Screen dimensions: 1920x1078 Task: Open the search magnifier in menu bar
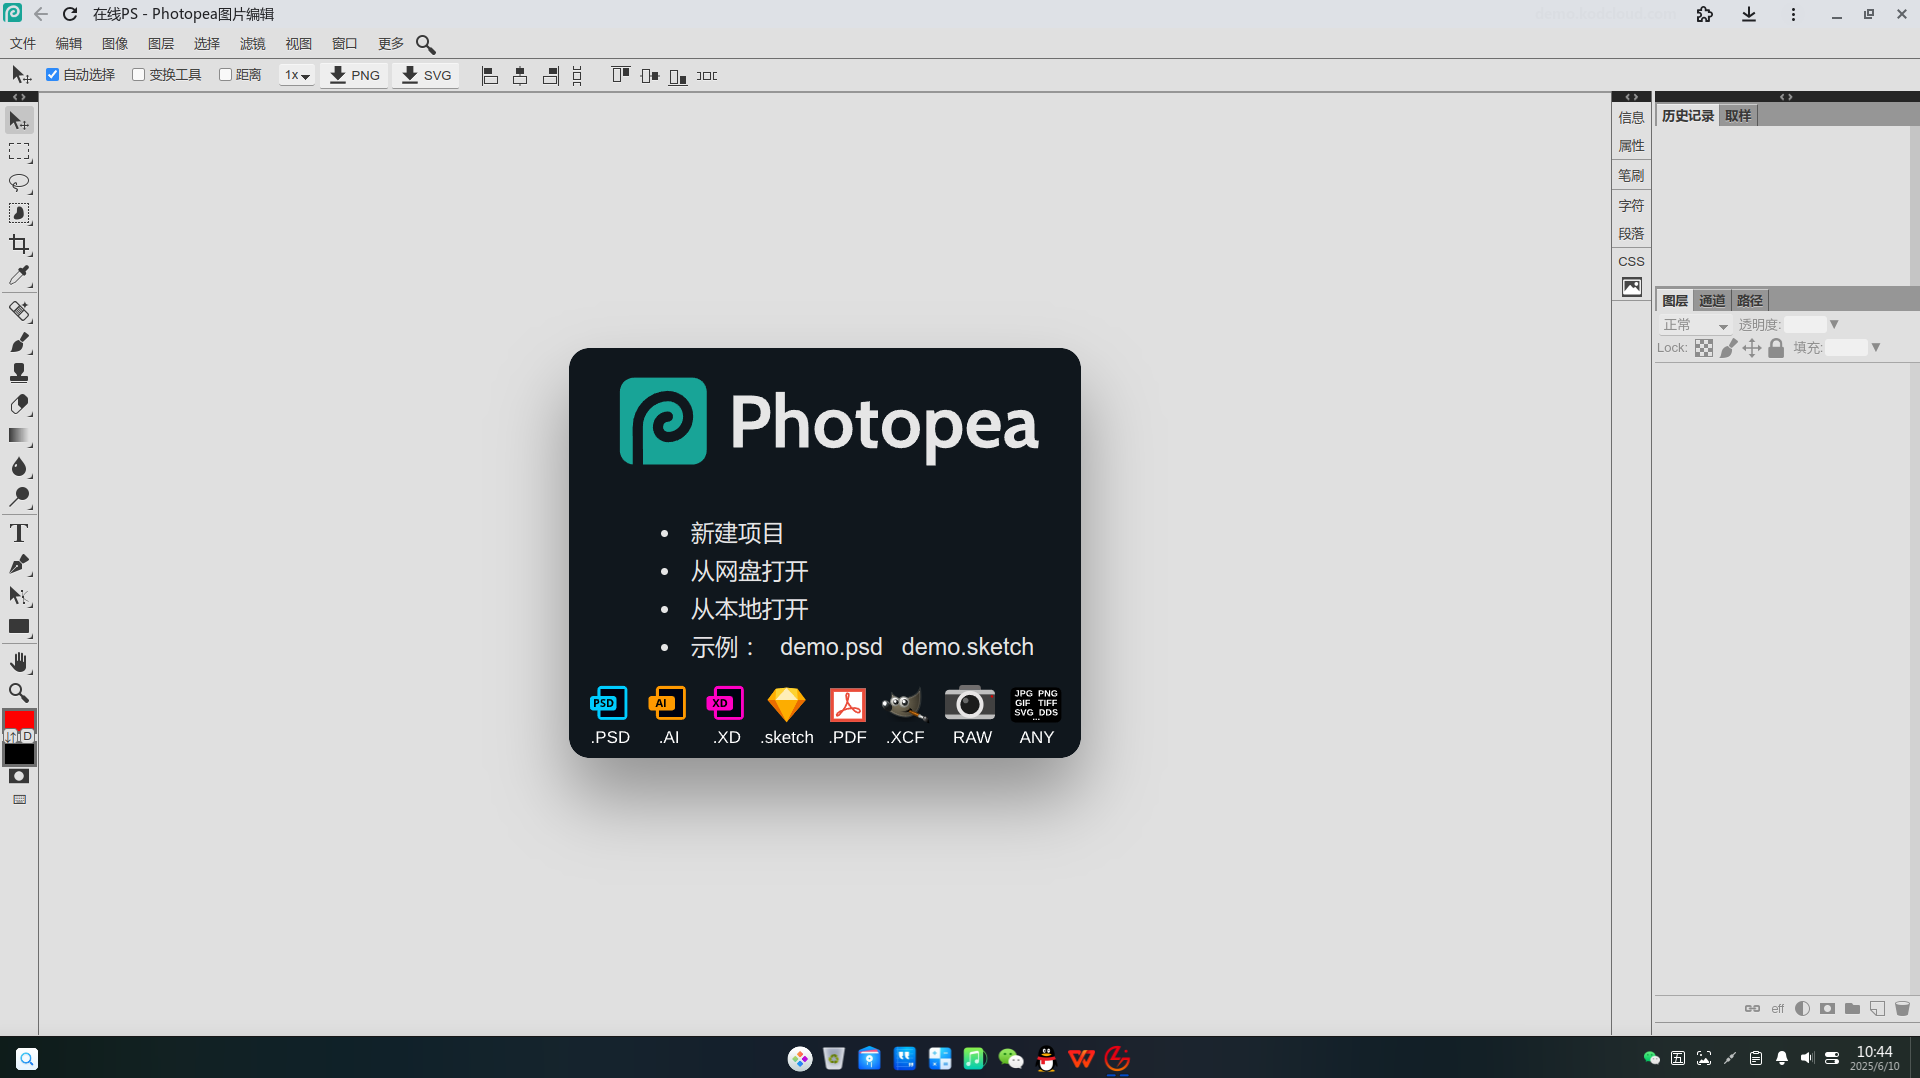tap(425, 44)
